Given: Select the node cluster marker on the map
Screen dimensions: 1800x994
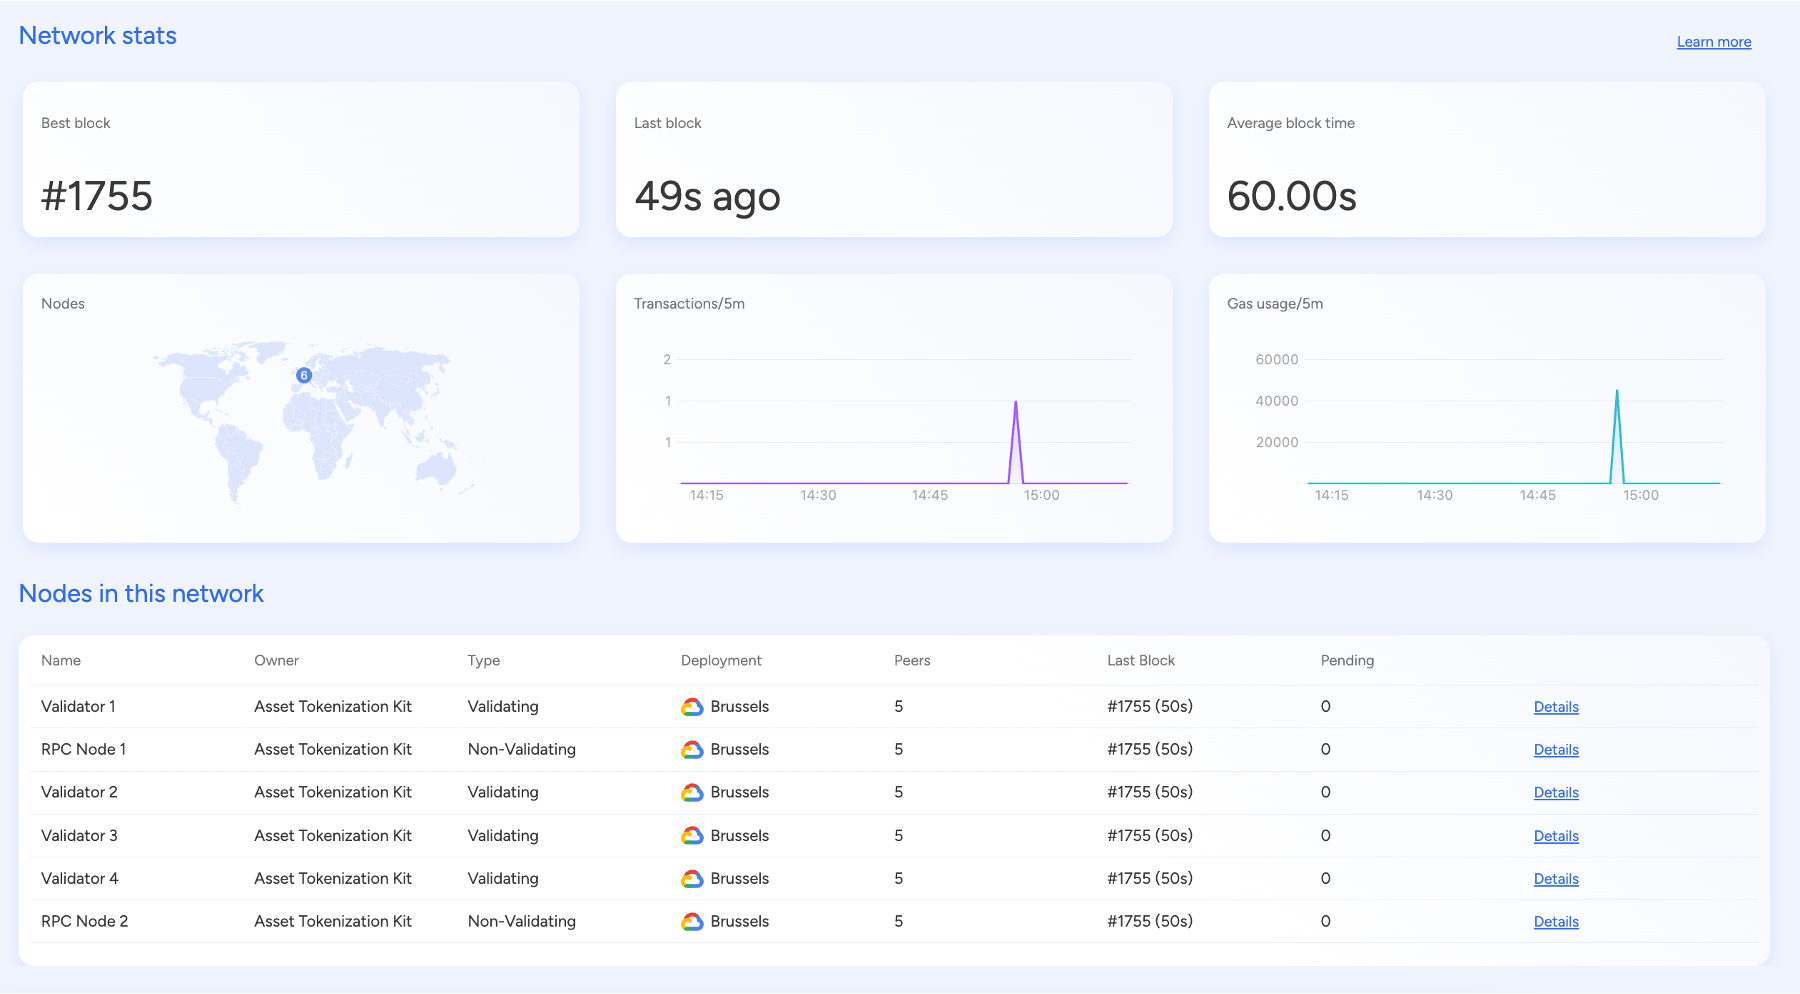Looking at the screenshot, I should [302, 375].
